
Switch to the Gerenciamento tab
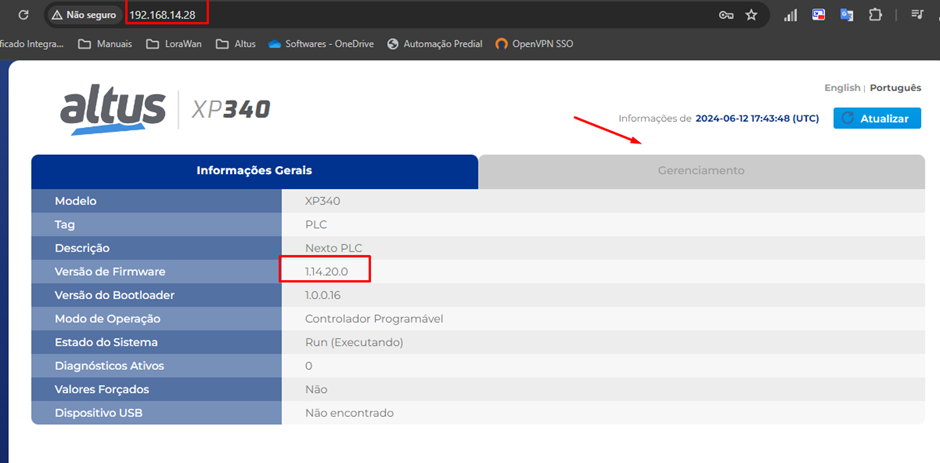[700, 171]
